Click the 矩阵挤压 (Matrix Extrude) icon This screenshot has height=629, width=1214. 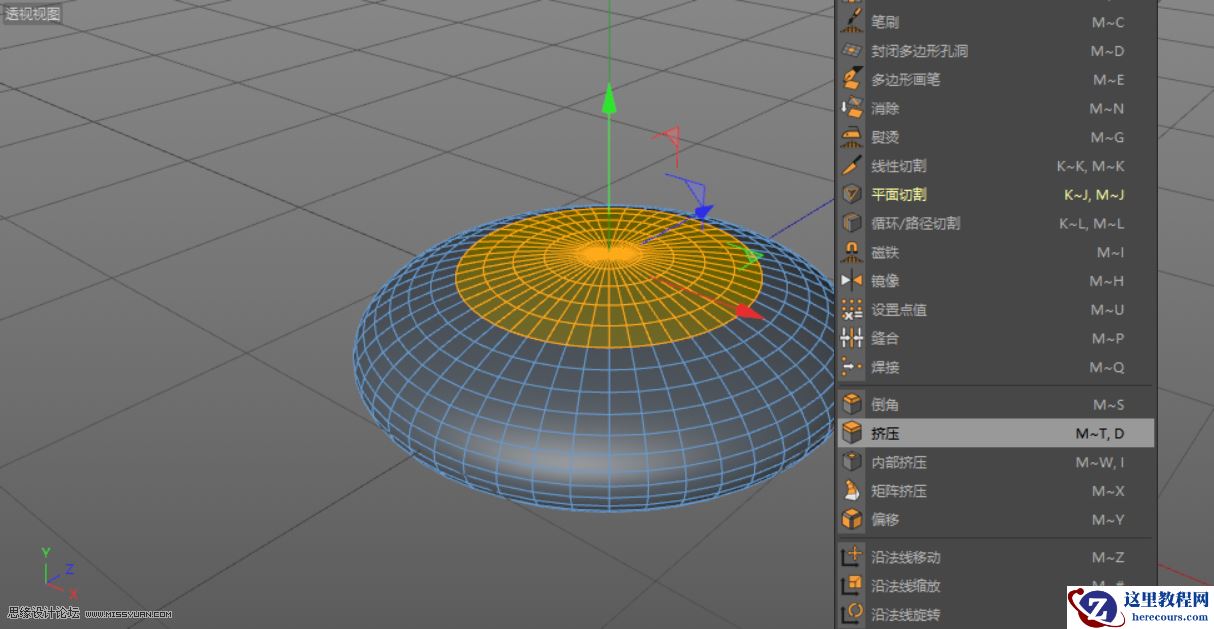(852, 491)
